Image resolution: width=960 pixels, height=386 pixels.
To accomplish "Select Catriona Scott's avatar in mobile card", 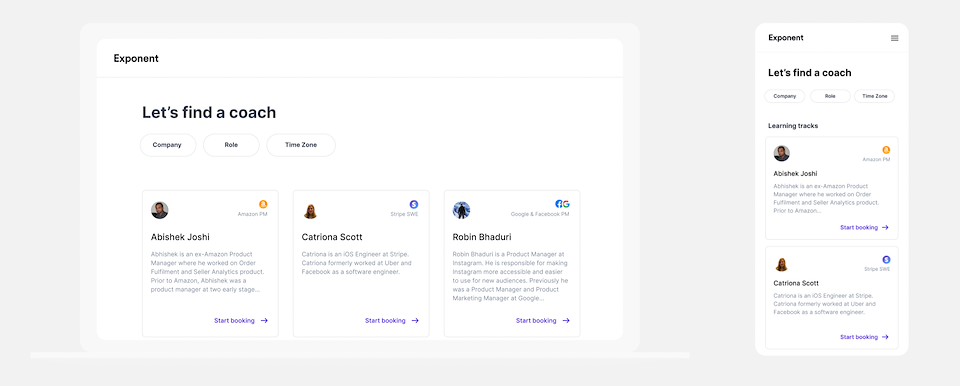I will [x=781, y=264].
